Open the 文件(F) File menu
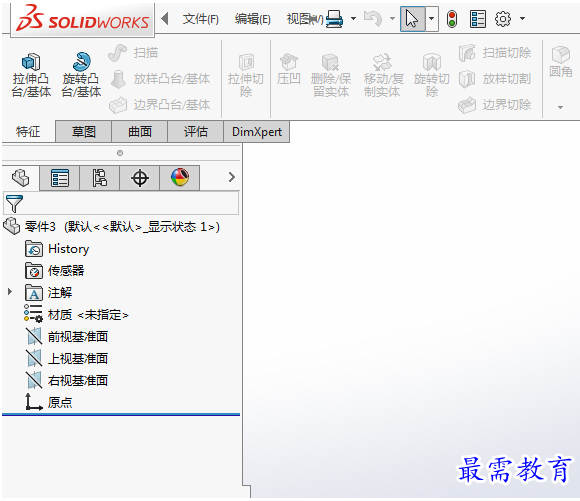Image resolution: width=580 pixels, height=501 pixels. [200, 19]
